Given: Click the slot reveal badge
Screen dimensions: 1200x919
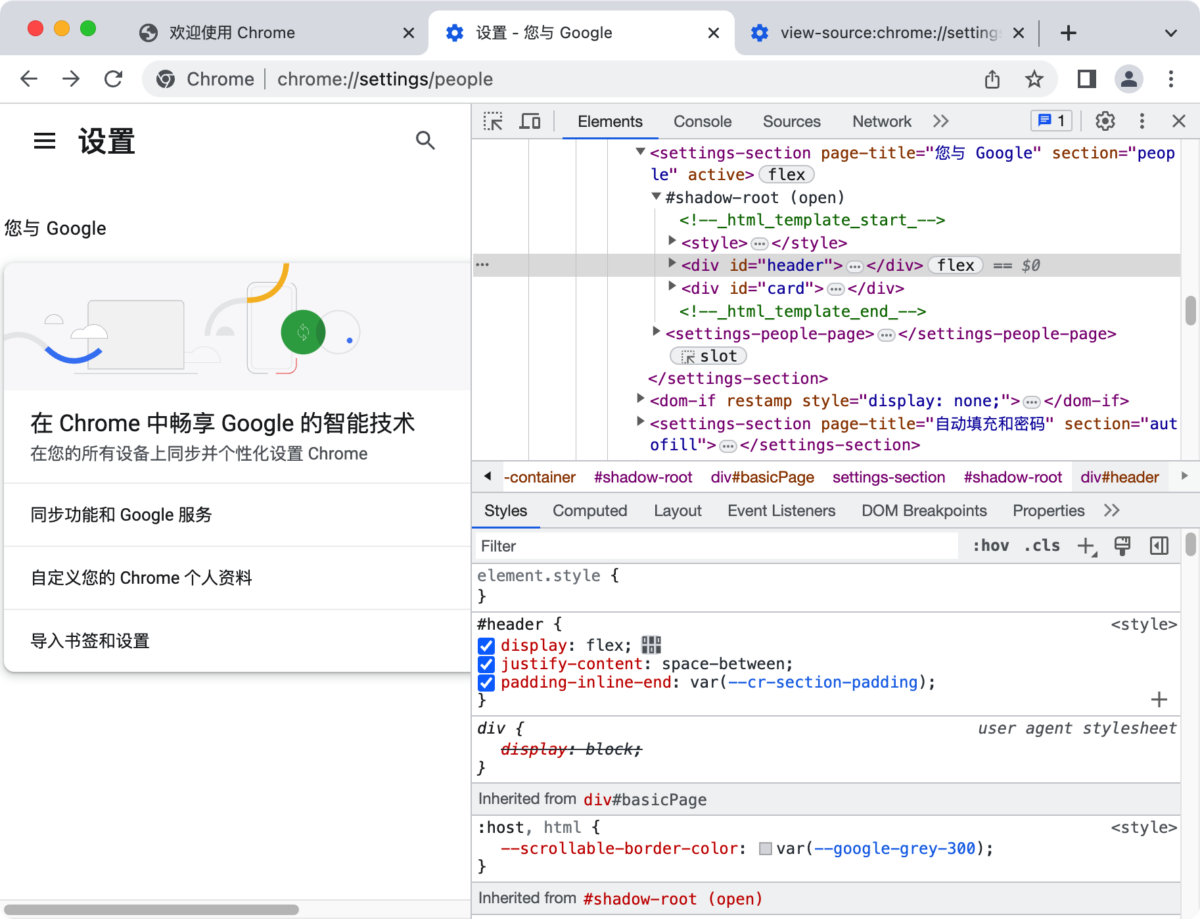Looking at the screenshot, I should (708, 356).
